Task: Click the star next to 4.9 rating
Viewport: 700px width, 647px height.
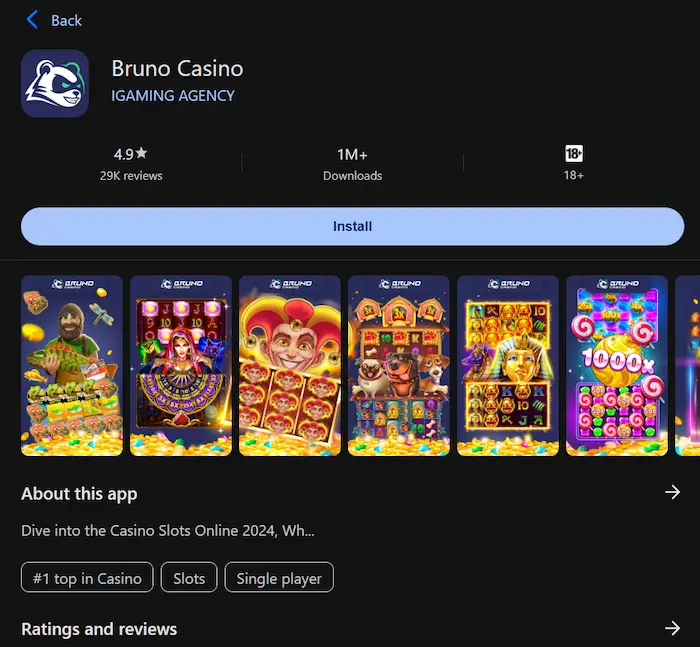Action: 142,153
